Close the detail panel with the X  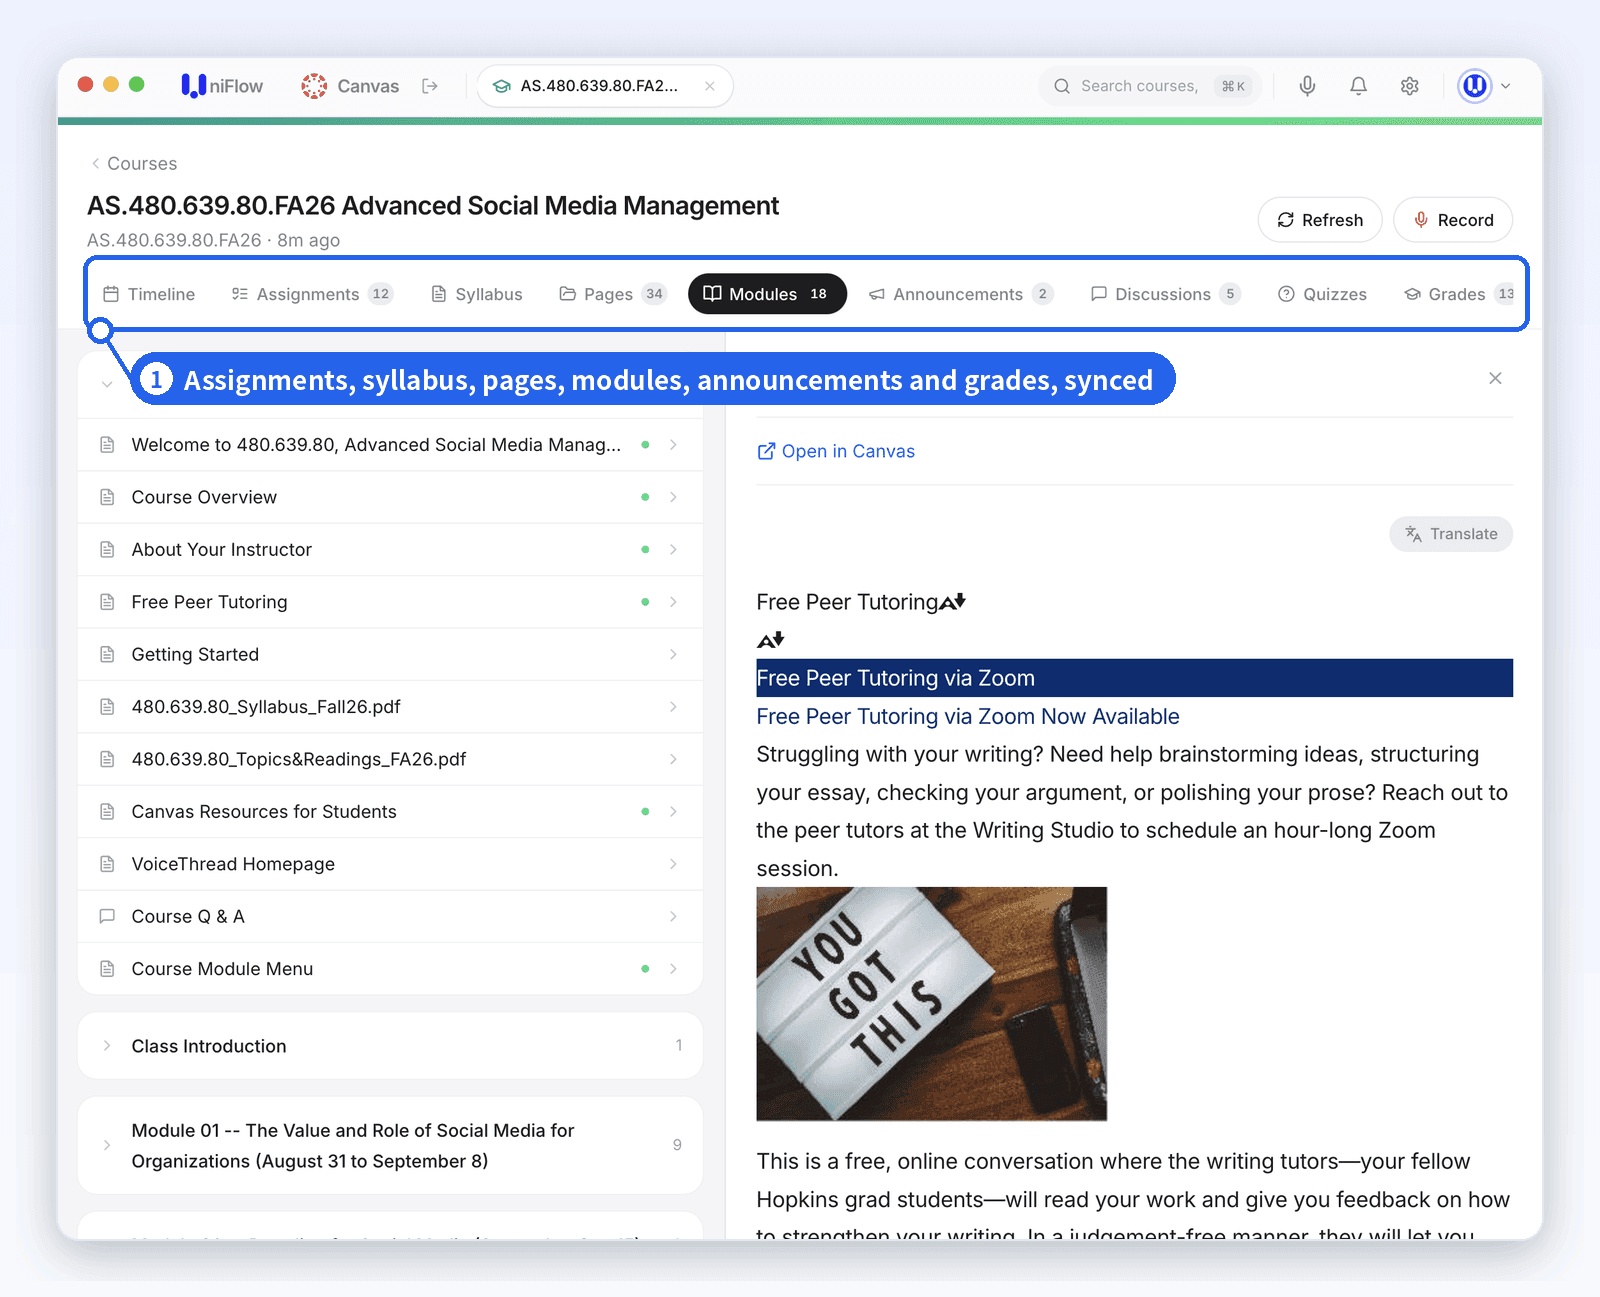[x=1495, y=378]
